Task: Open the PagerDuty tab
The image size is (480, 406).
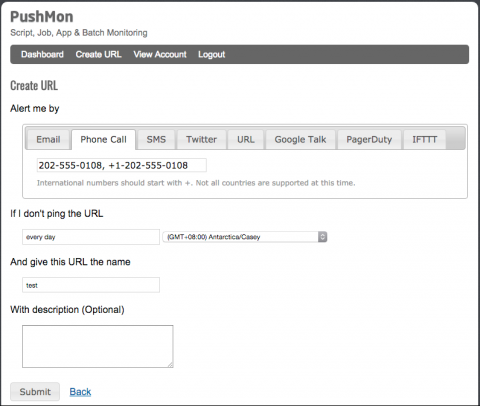Action: tap(369, 139)
